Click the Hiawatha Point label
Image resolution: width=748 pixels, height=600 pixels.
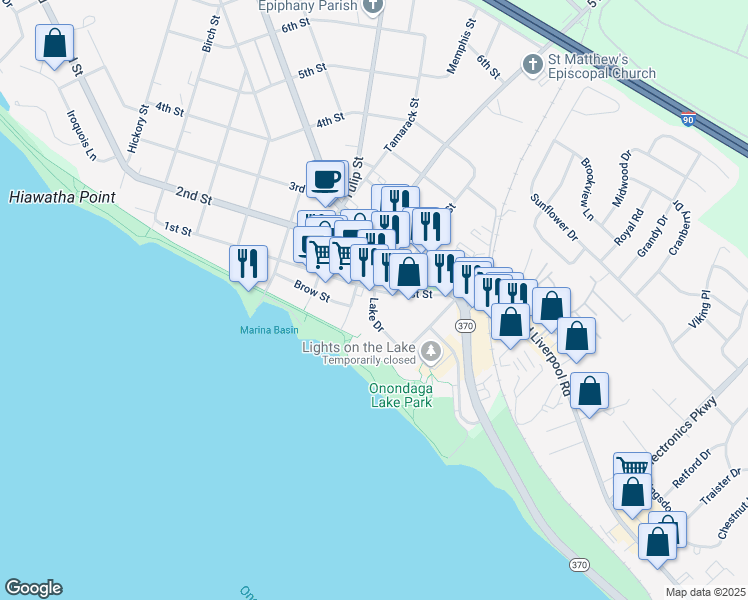[x=62, y=197]
